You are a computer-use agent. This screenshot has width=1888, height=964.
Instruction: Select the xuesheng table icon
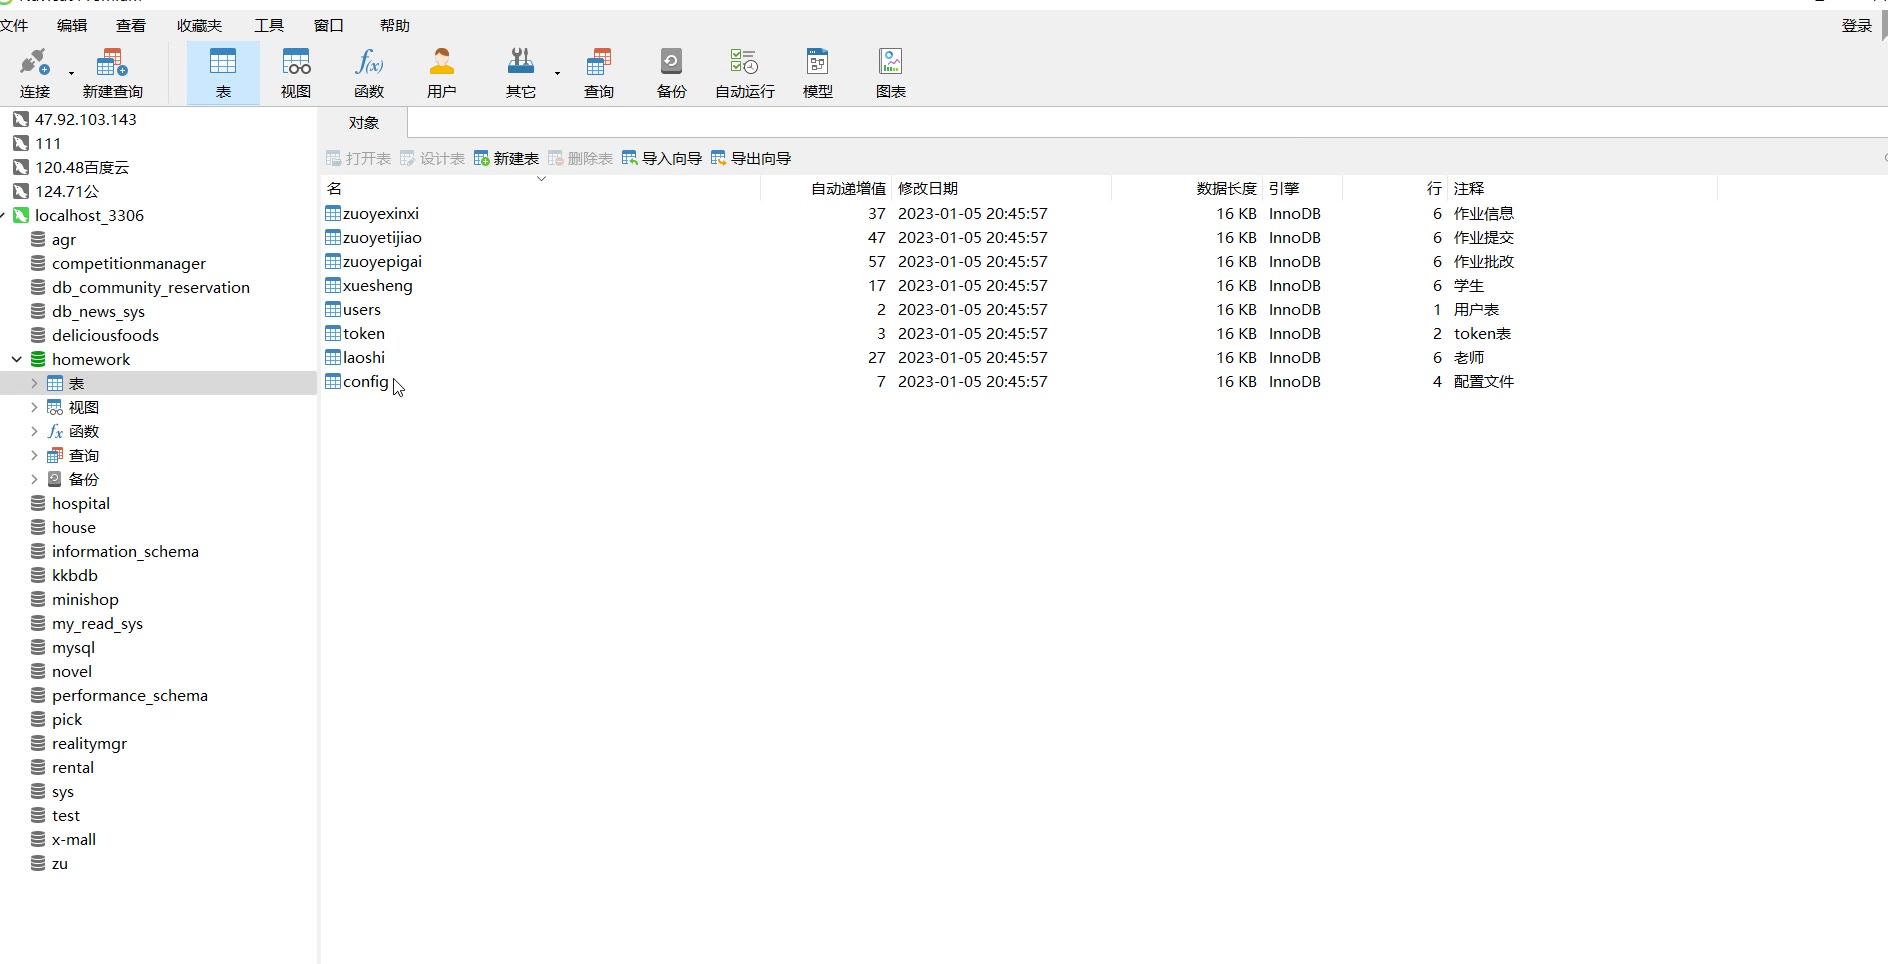tap(333, 285)
